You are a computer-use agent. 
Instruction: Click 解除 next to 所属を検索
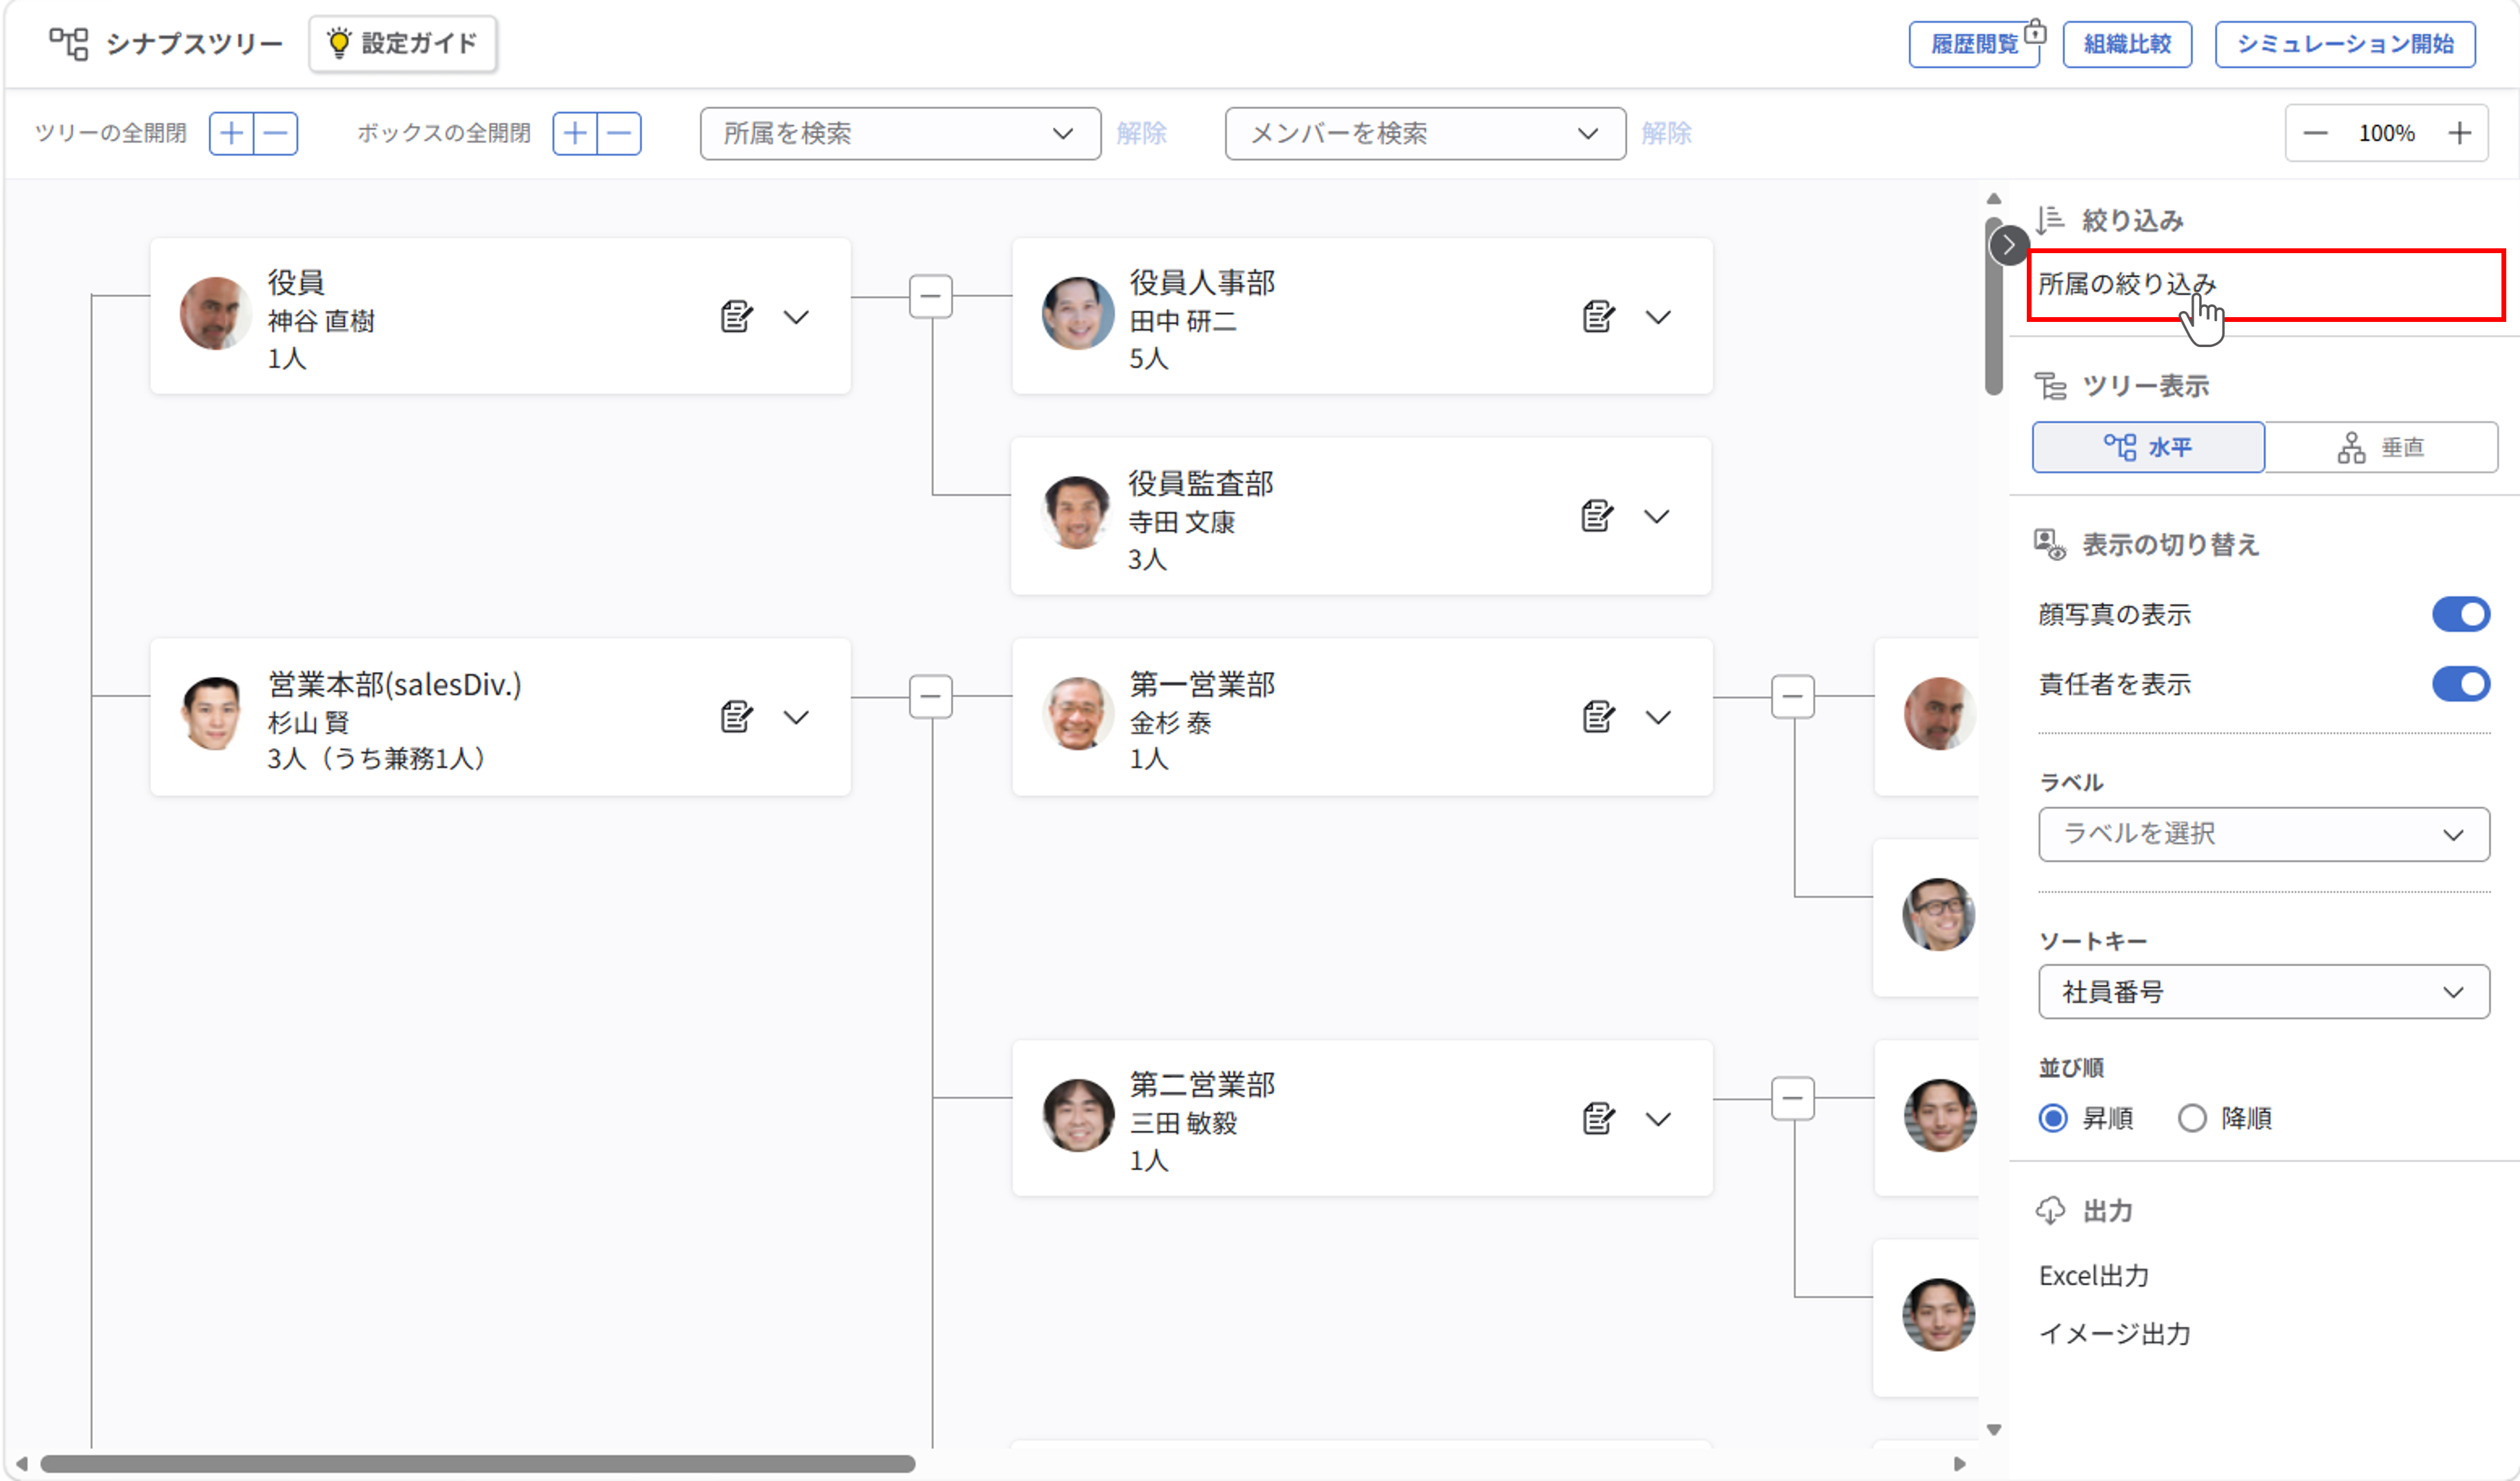click(x=1141, y=133)
